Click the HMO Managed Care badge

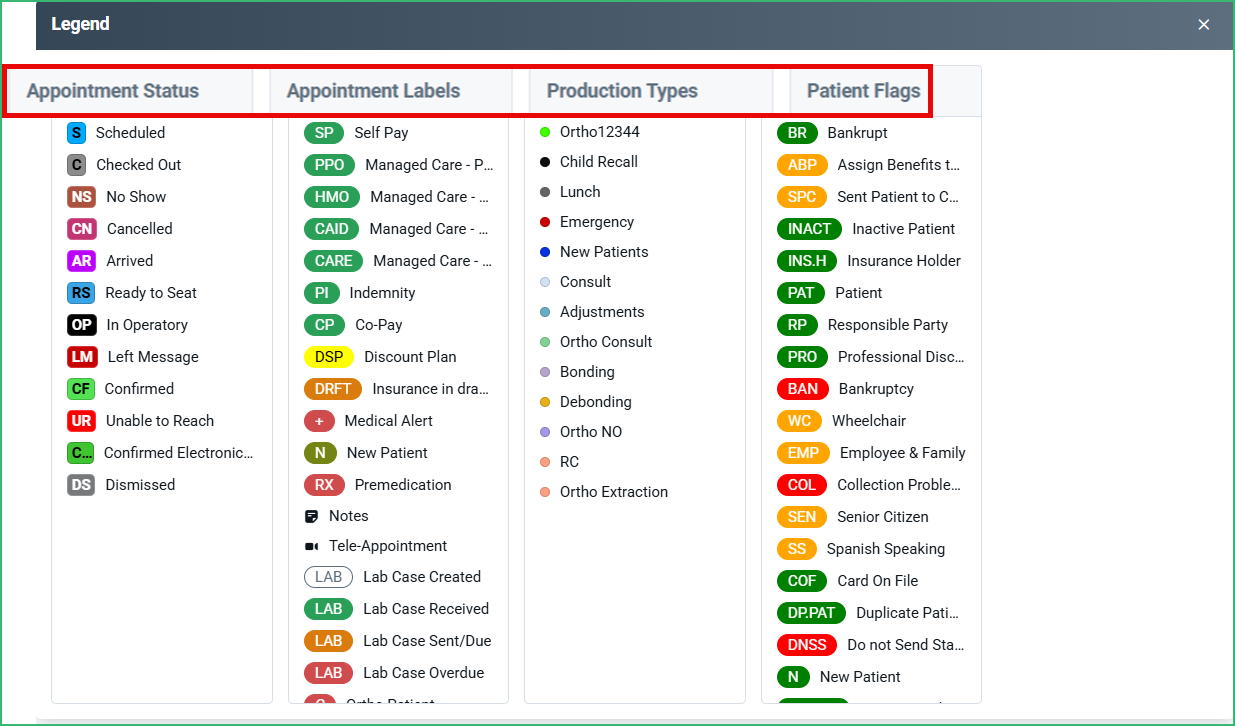click(x=332, y=197)
